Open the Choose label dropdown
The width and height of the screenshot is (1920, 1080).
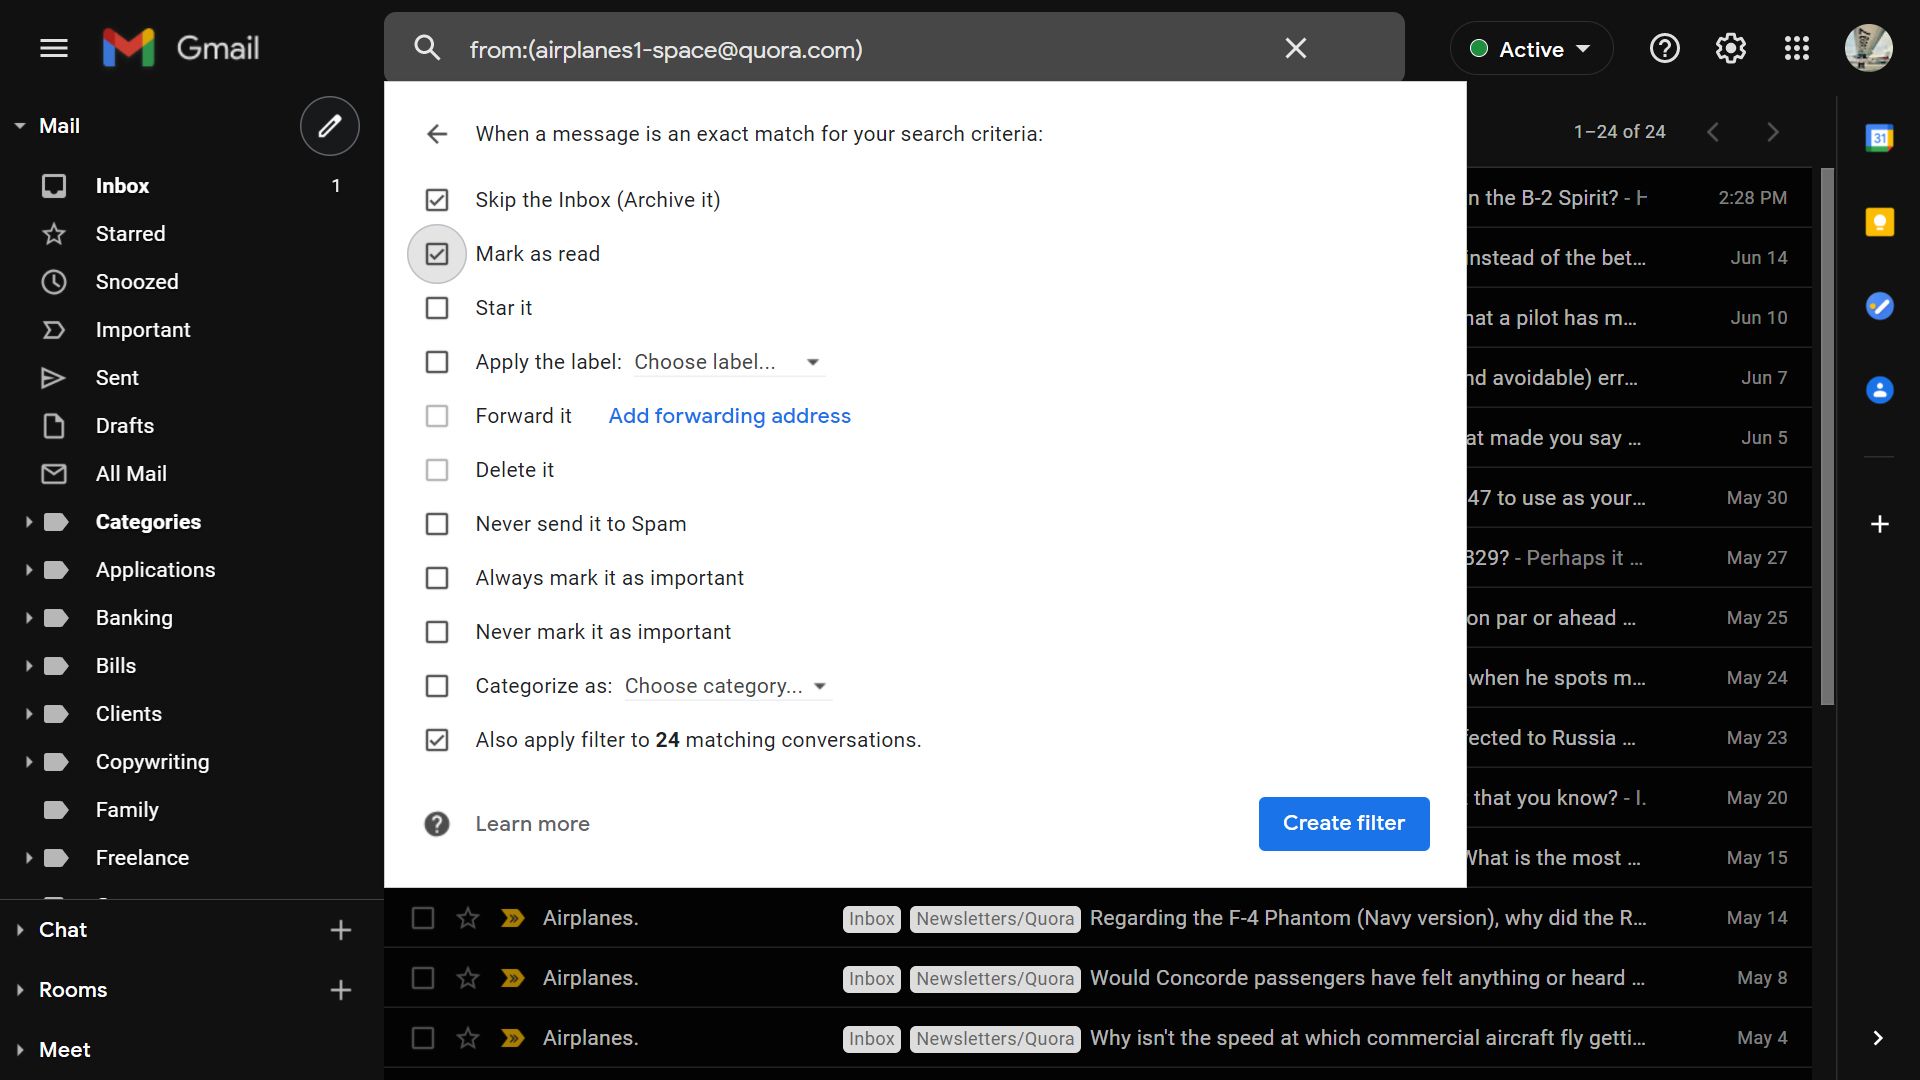(727, 362)
